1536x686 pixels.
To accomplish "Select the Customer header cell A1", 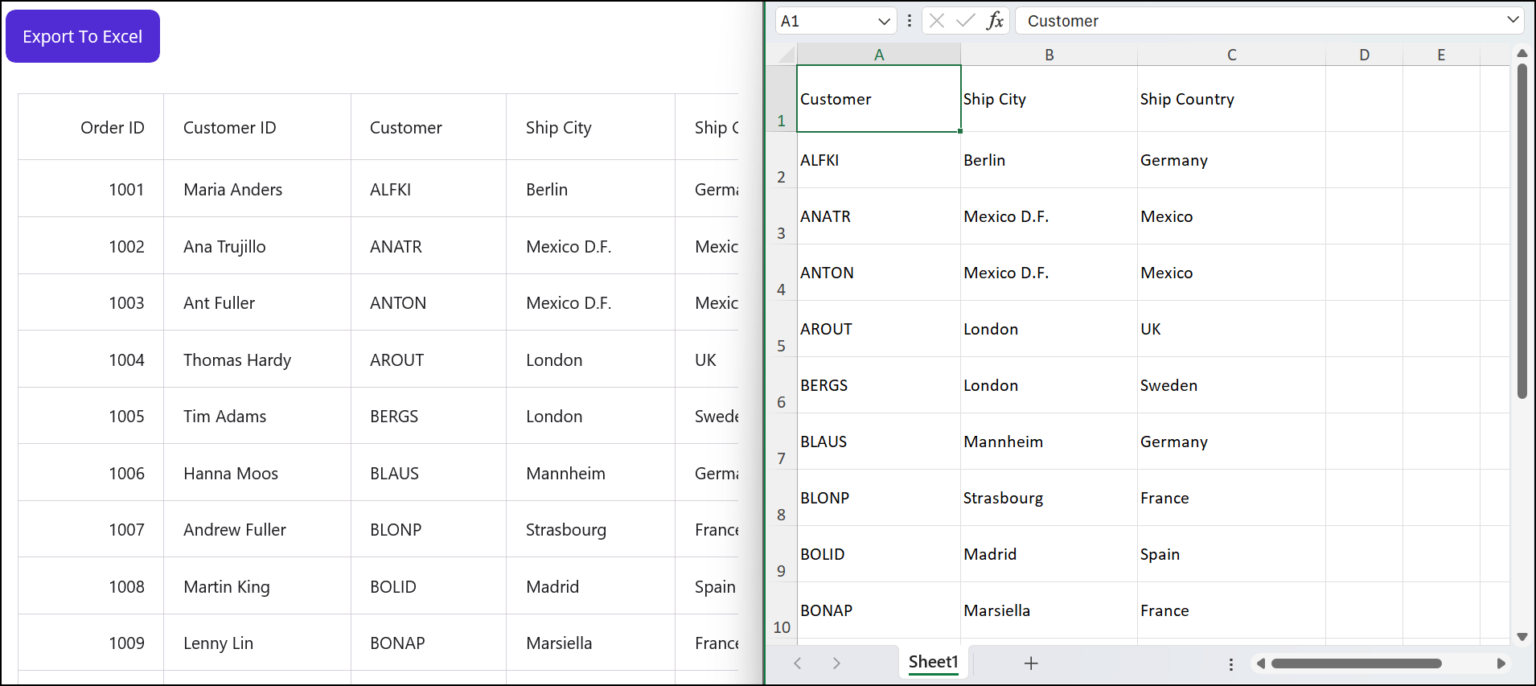I will coord(878,99).
